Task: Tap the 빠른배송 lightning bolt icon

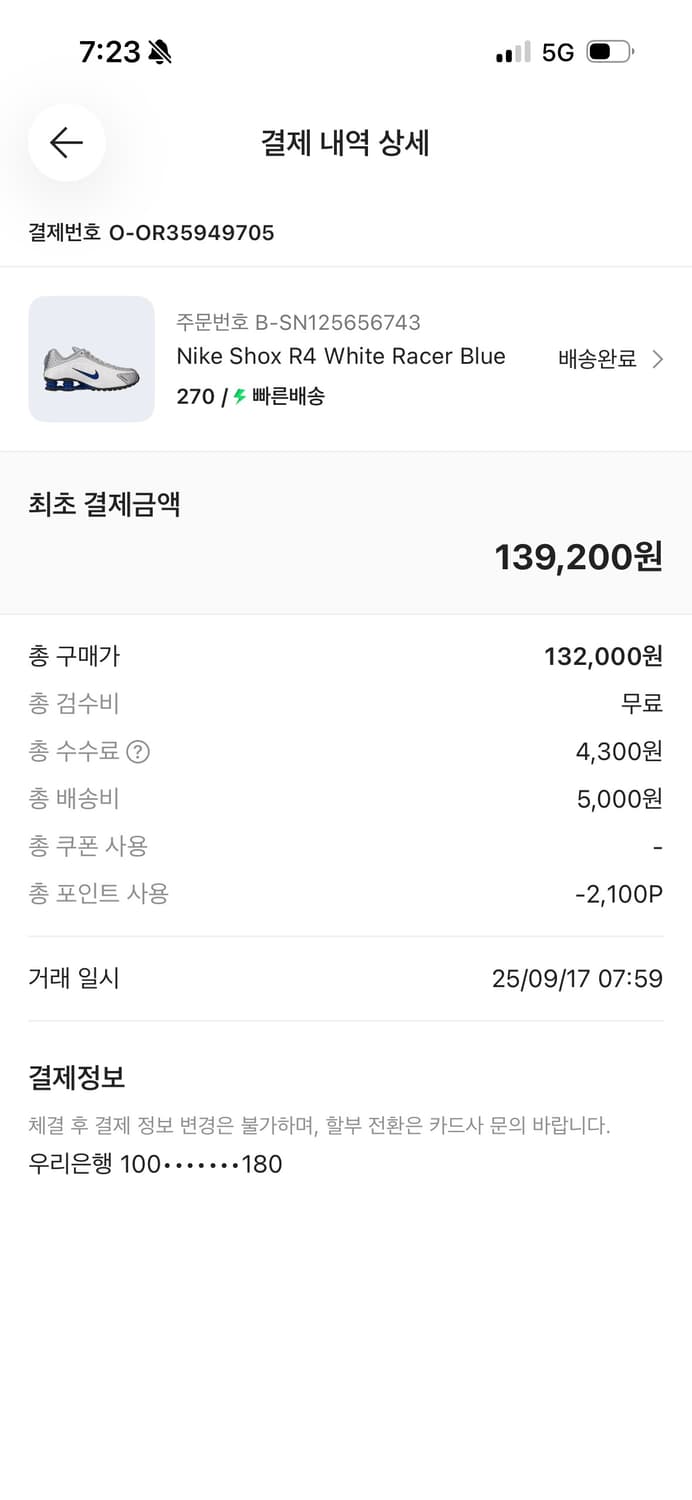Action: (240, 396)
